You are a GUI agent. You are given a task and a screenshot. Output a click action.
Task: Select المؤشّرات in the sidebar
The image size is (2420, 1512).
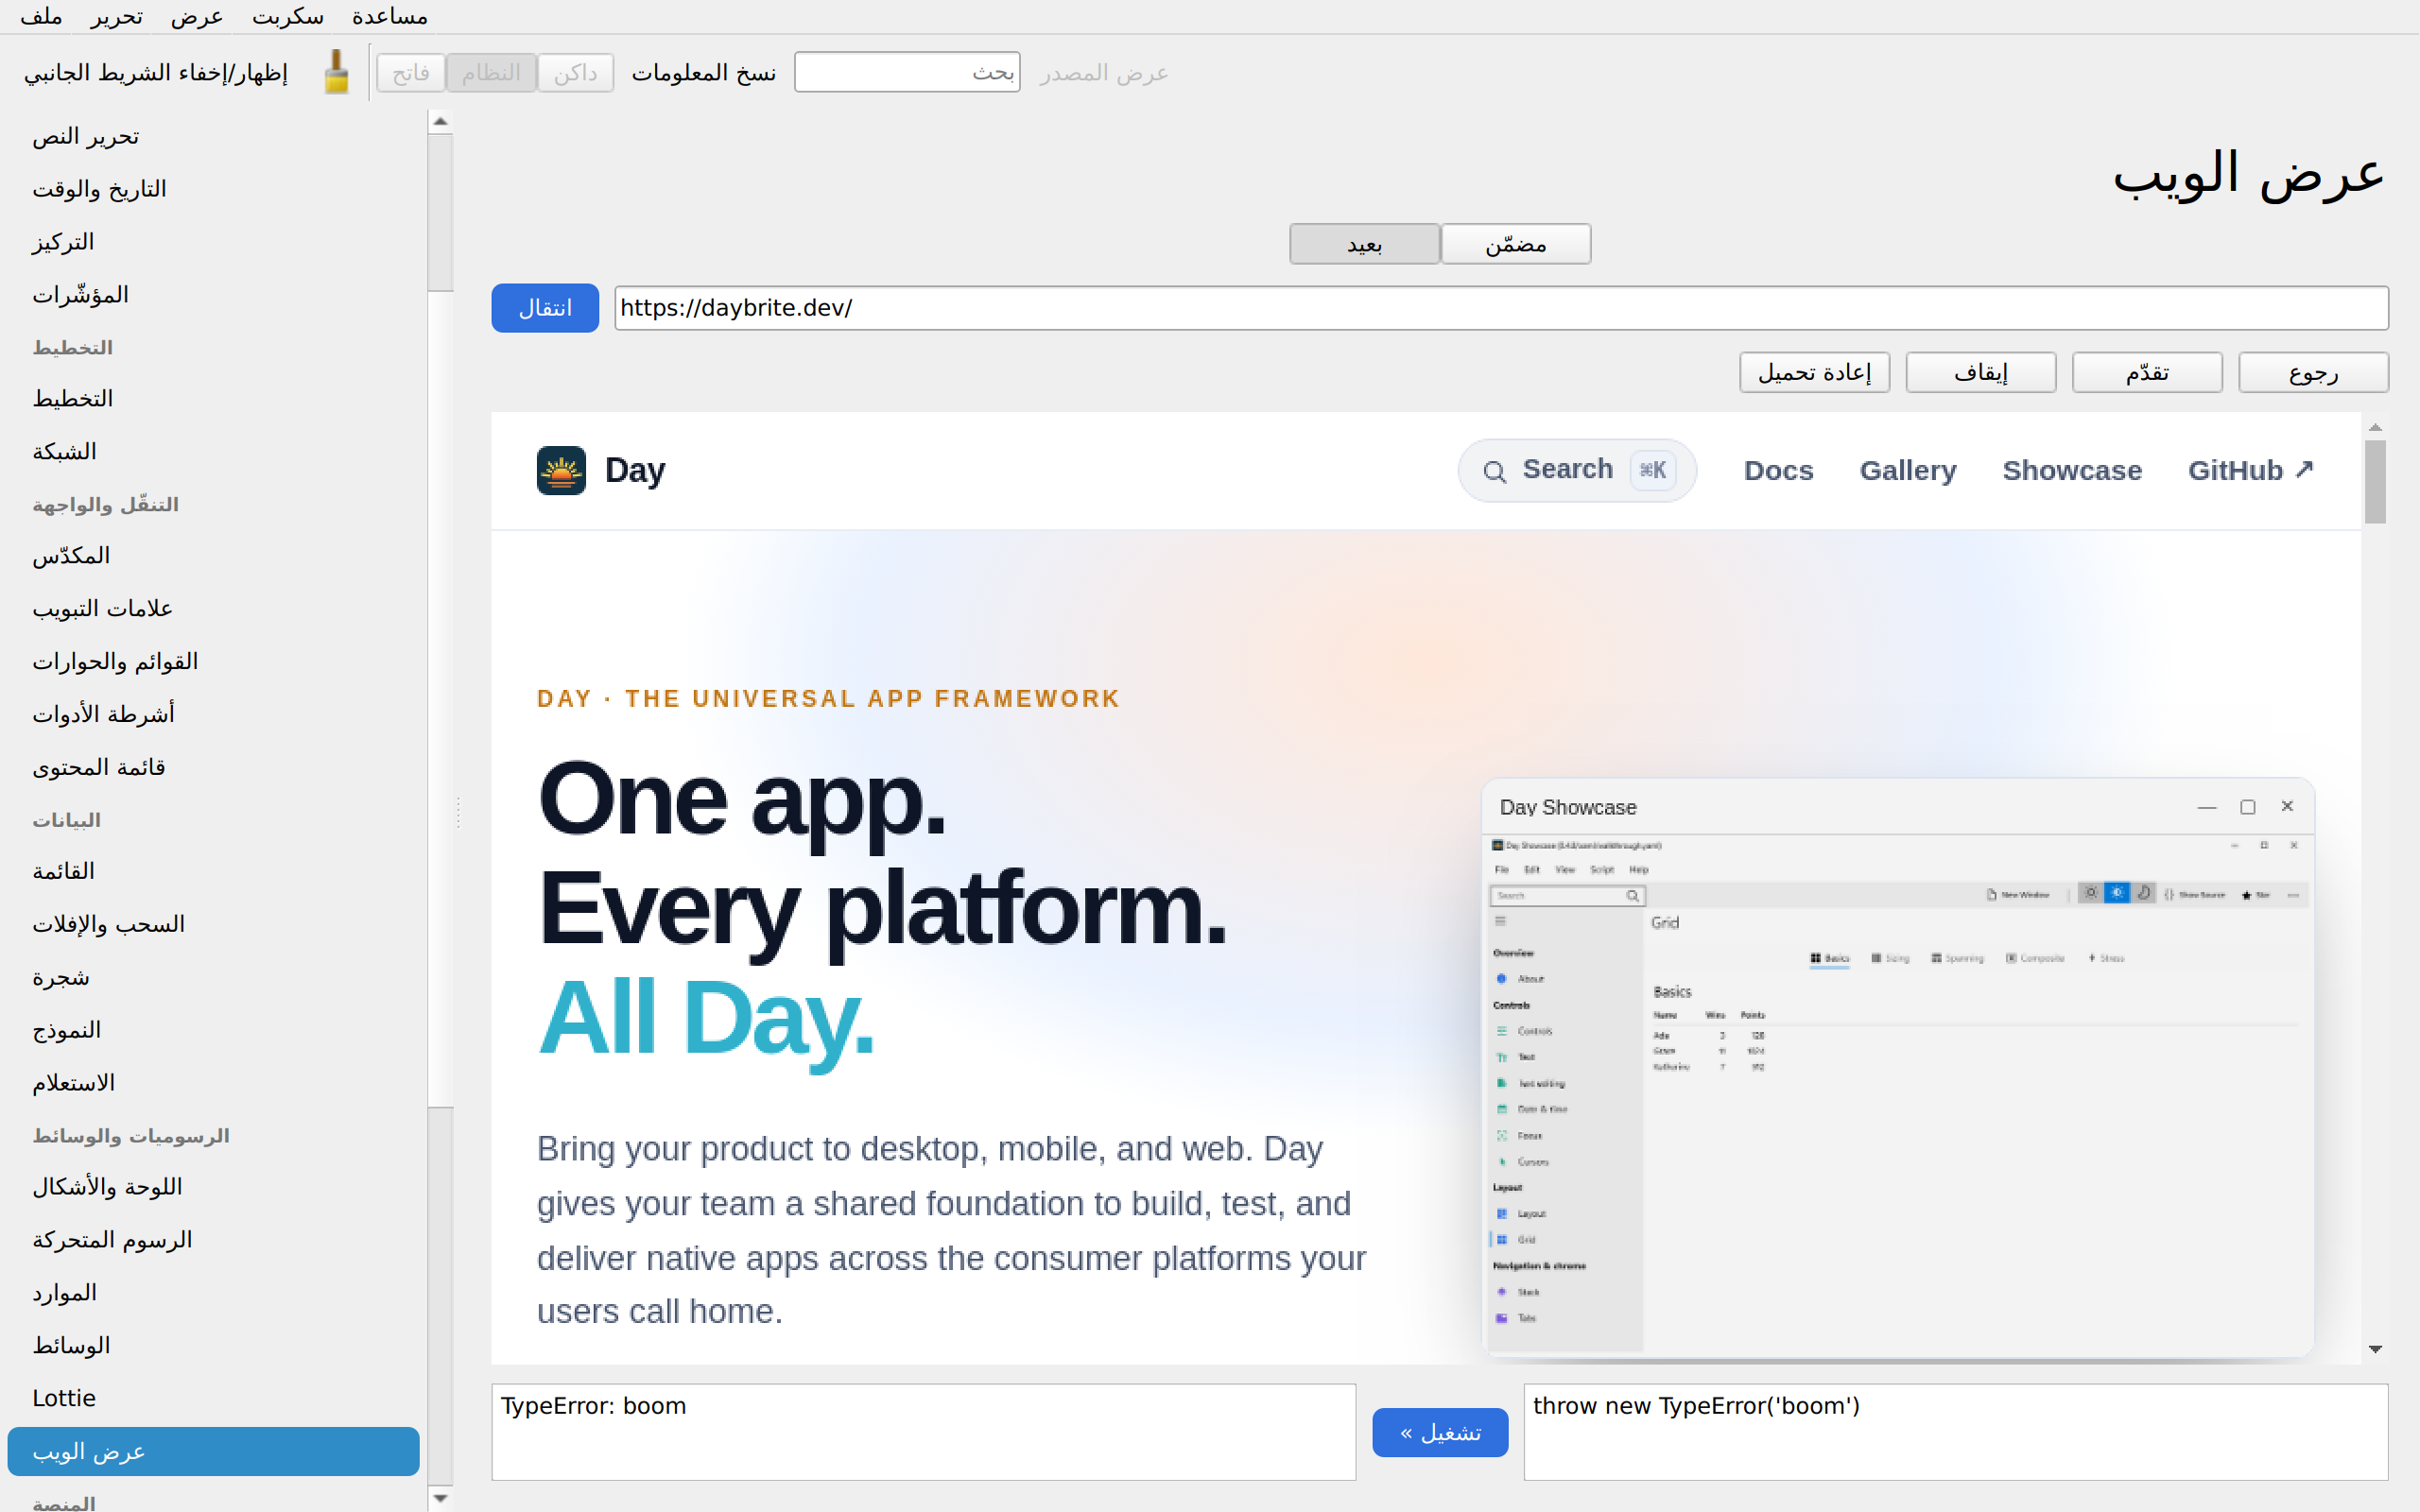(213, 295)
